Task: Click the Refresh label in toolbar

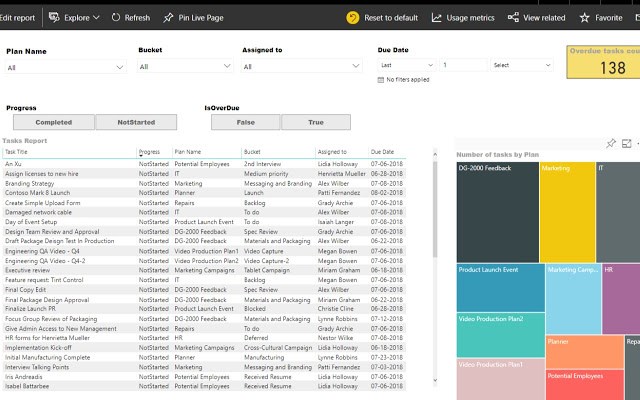Action: coord(137,18)
